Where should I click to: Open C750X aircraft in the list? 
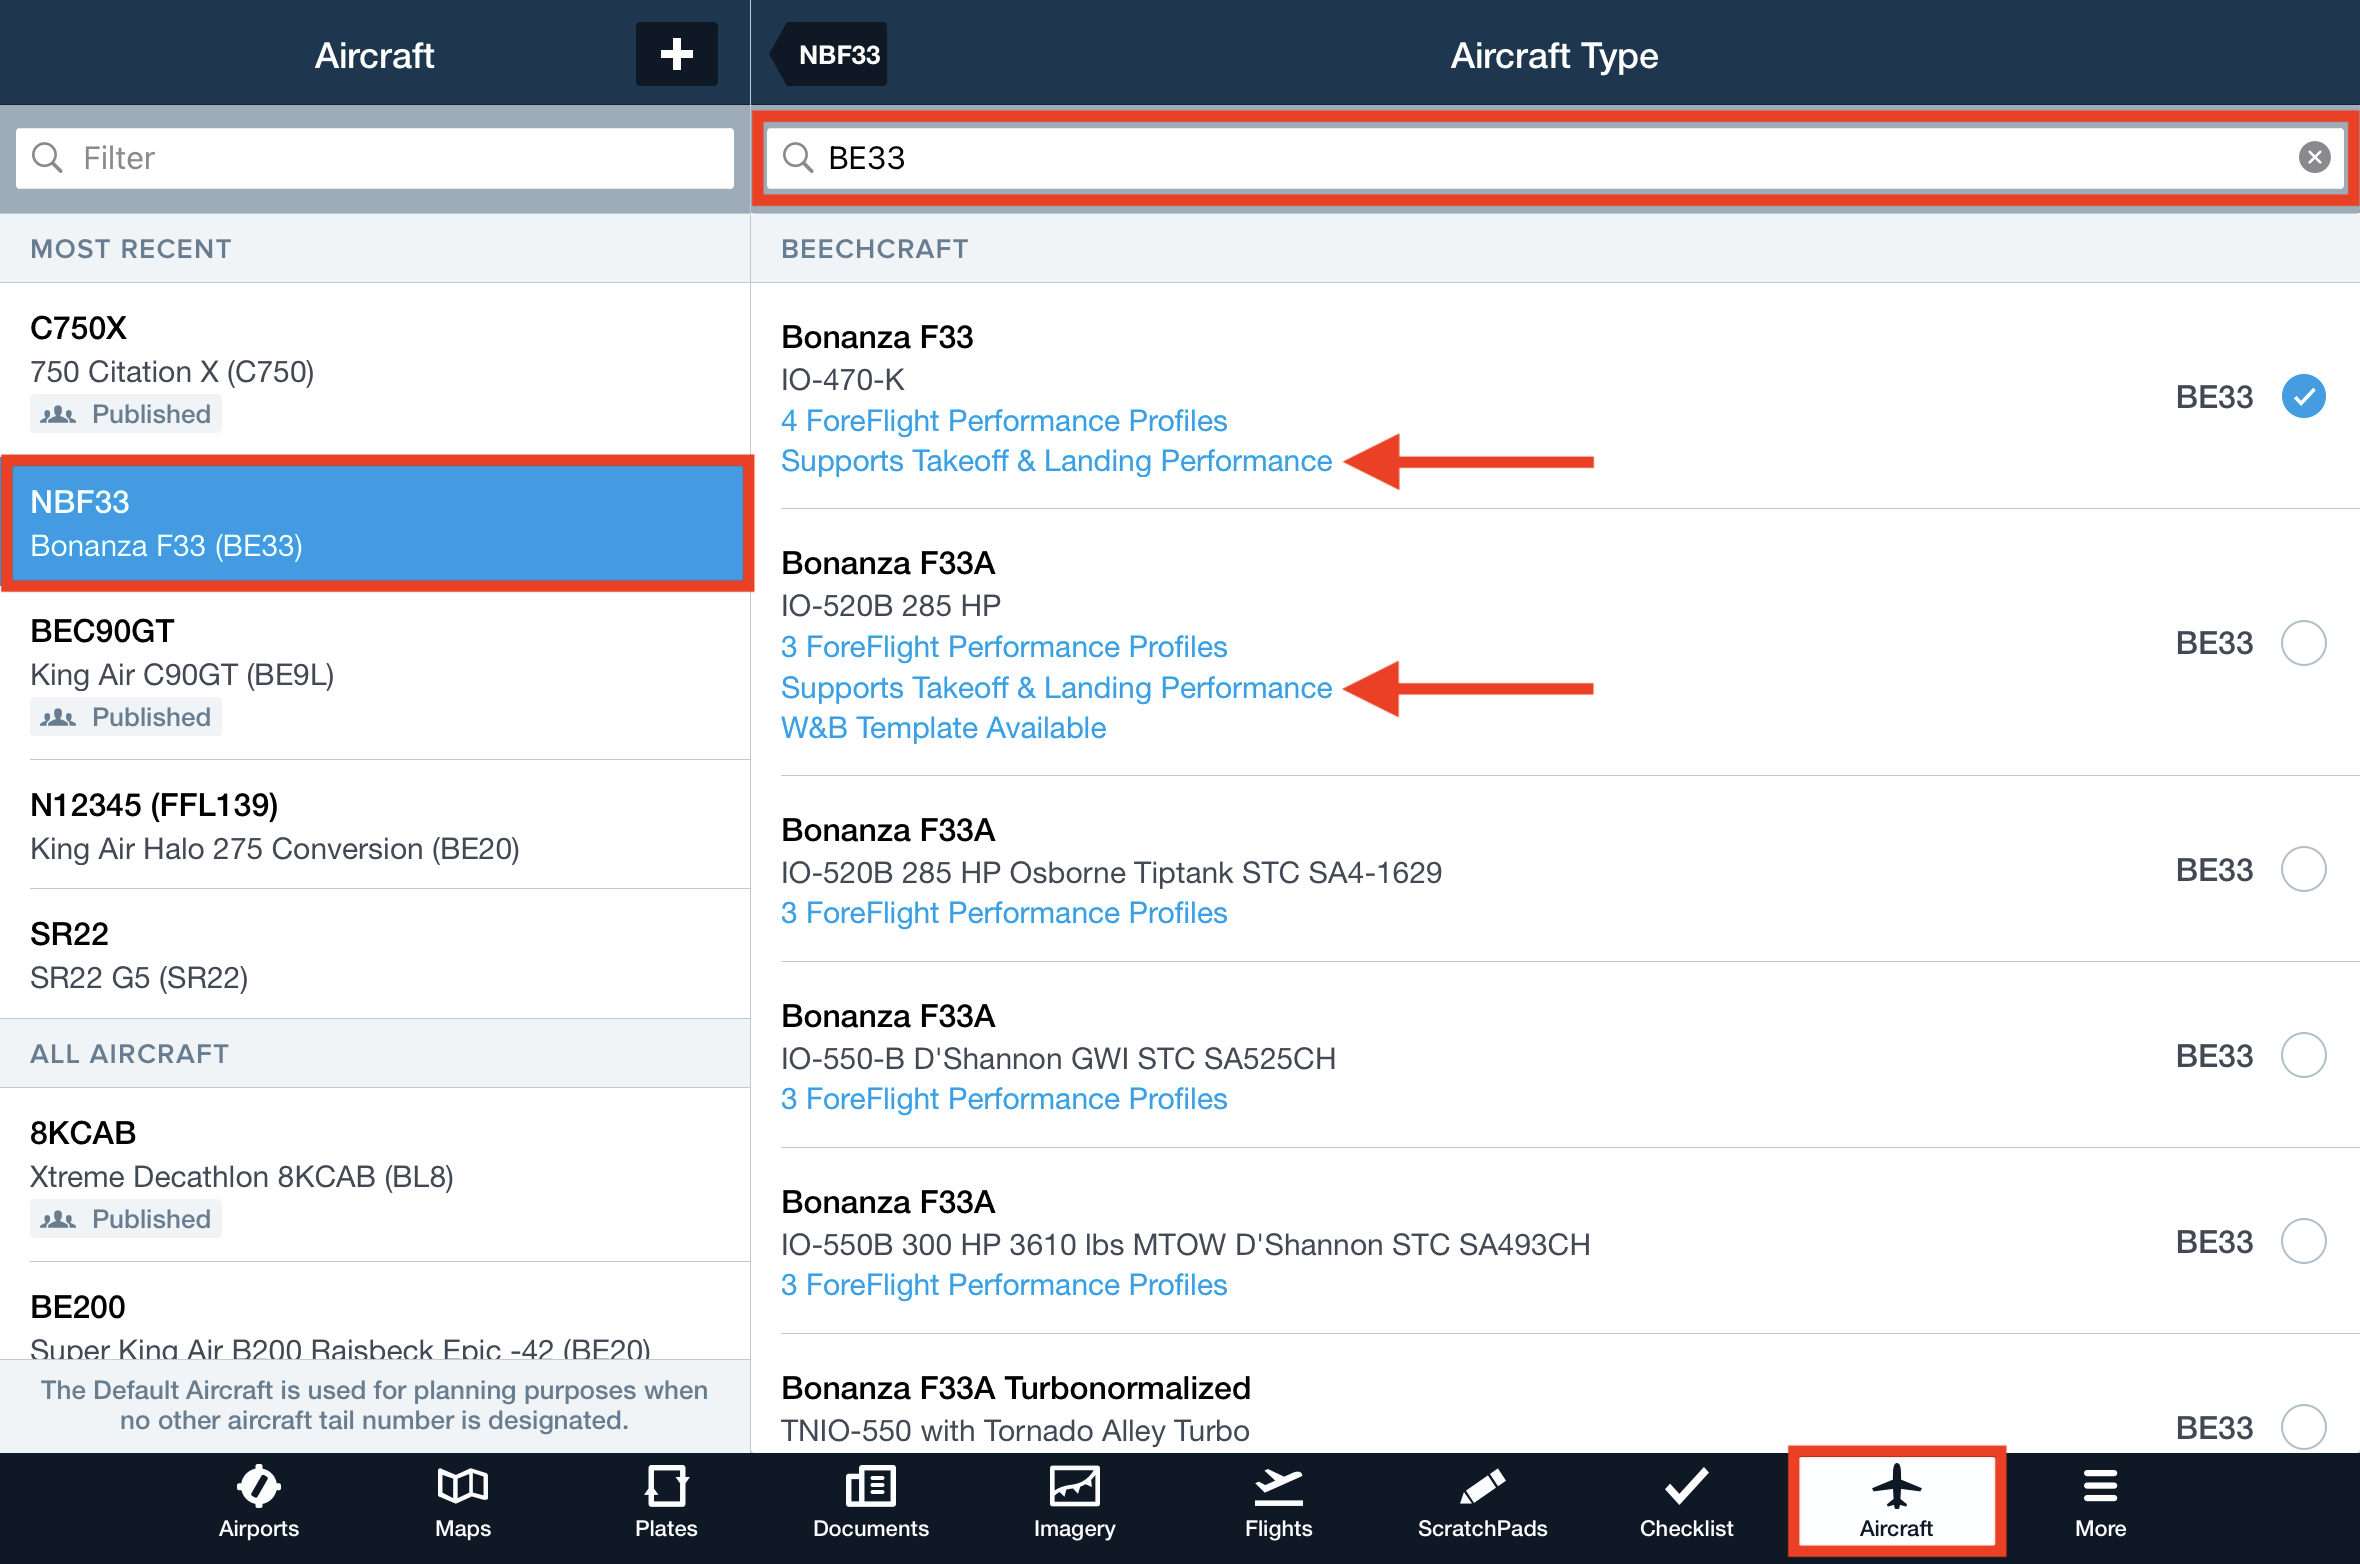(375, 369)
